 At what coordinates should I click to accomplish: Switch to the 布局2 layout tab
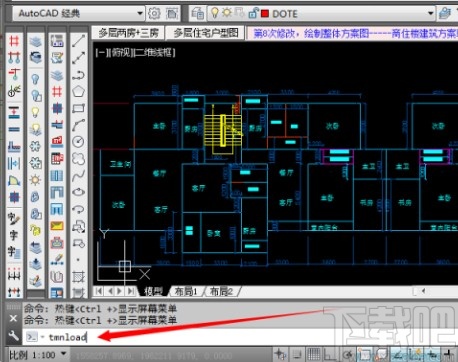tap(221, 292)
